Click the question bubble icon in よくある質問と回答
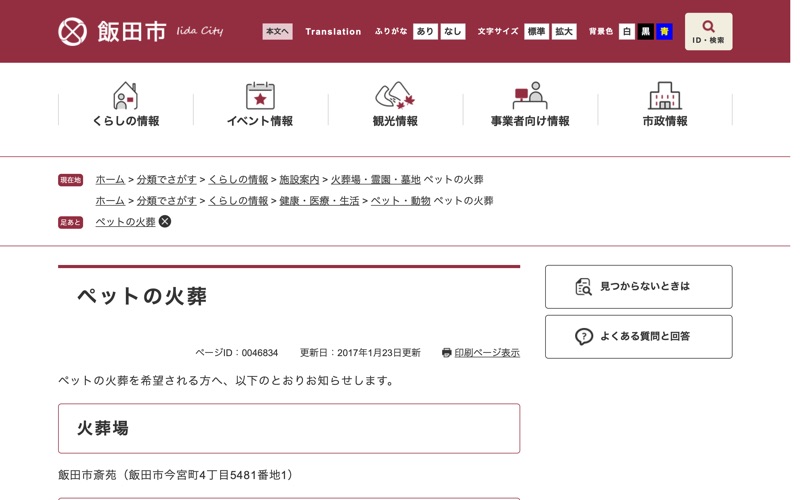The height and width of the screenshot is (500, 800). [584, 337]
